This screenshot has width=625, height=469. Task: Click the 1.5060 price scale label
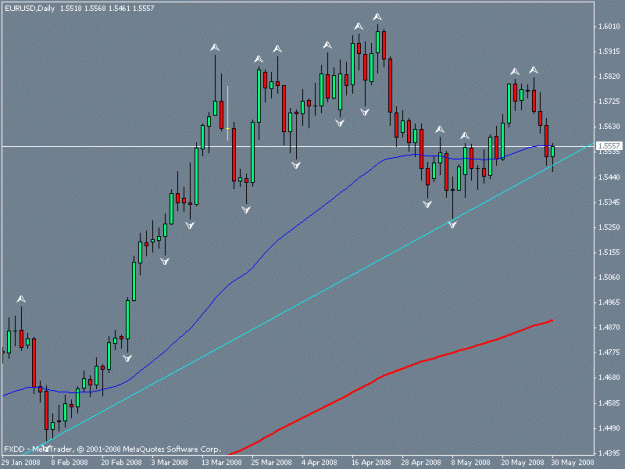(609, 277)
